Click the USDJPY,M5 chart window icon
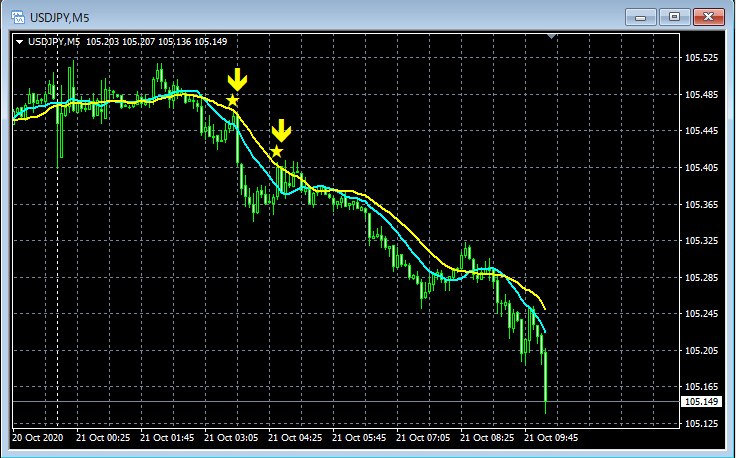Screen dimensions: 737x458 pyautogui.click(x=18, y=18)
